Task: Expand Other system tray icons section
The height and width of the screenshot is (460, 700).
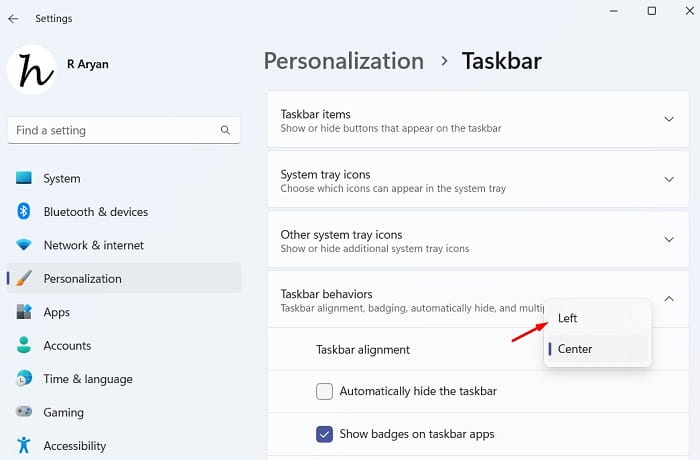Action: coord(669,240)
